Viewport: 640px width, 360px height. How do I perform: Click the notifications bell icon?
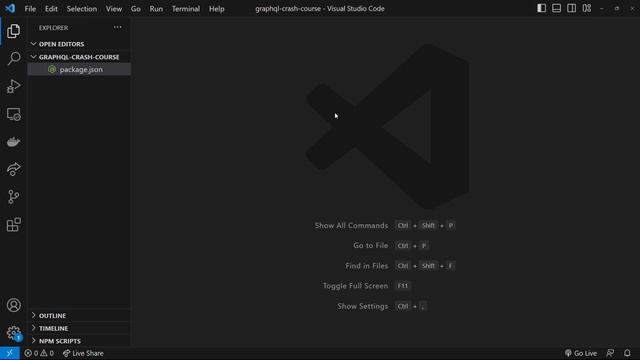coord(627,353)
